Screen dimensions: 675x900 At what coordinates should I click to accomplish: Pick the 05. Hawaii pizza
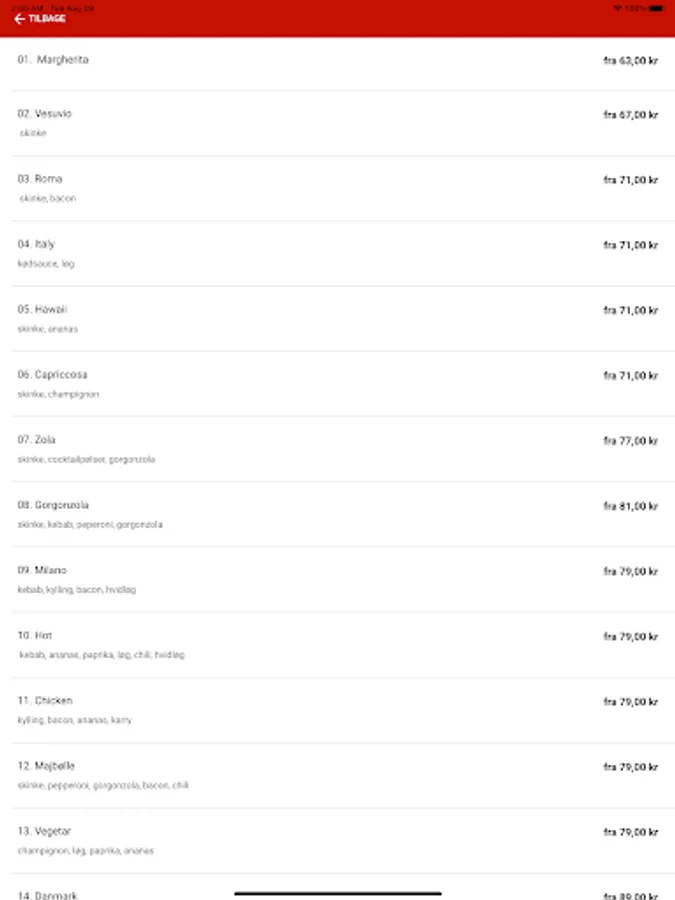pos(343,319)
